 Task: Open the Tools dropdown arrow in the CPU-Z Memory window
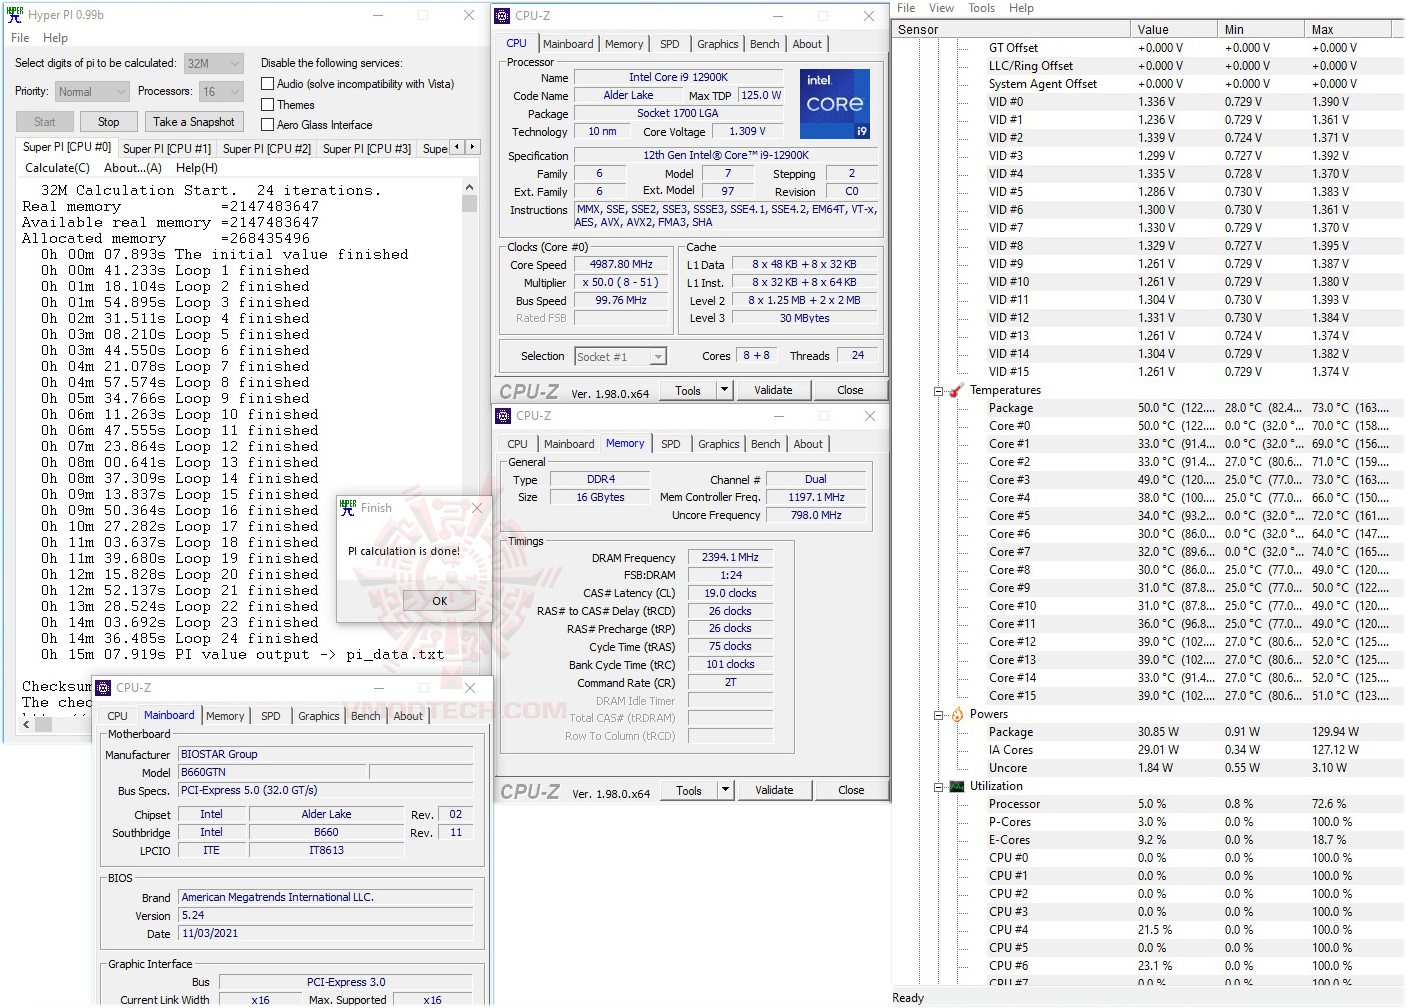click(726, 790)
